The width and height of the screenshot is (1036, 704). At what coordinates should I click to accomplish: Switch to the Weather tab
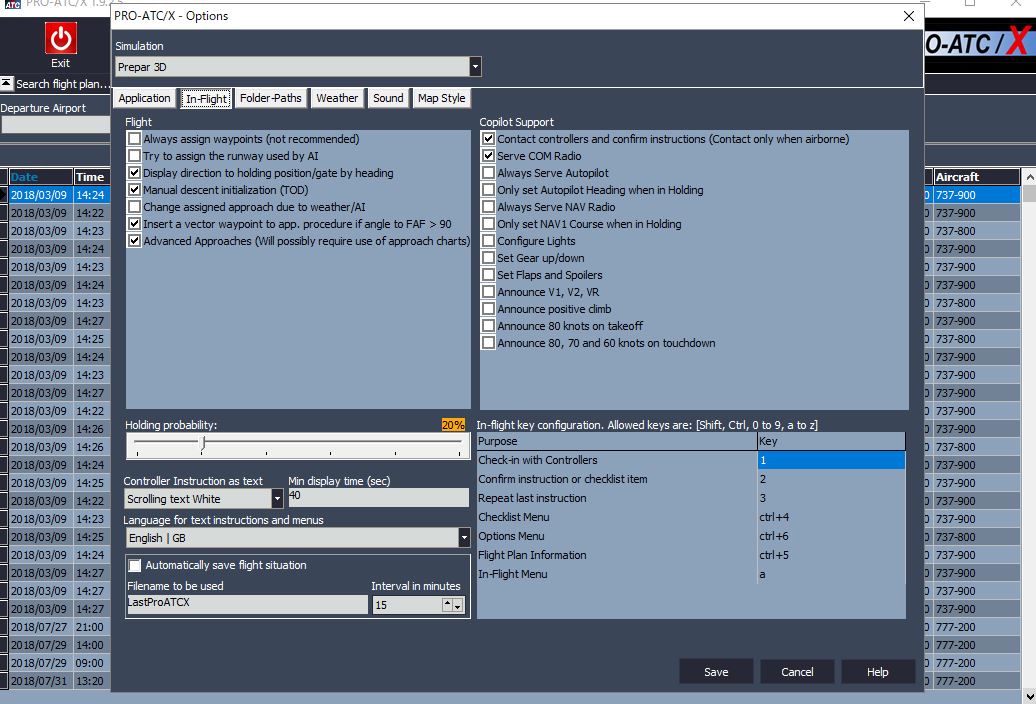pyautogui.click(x=337, y=98)
